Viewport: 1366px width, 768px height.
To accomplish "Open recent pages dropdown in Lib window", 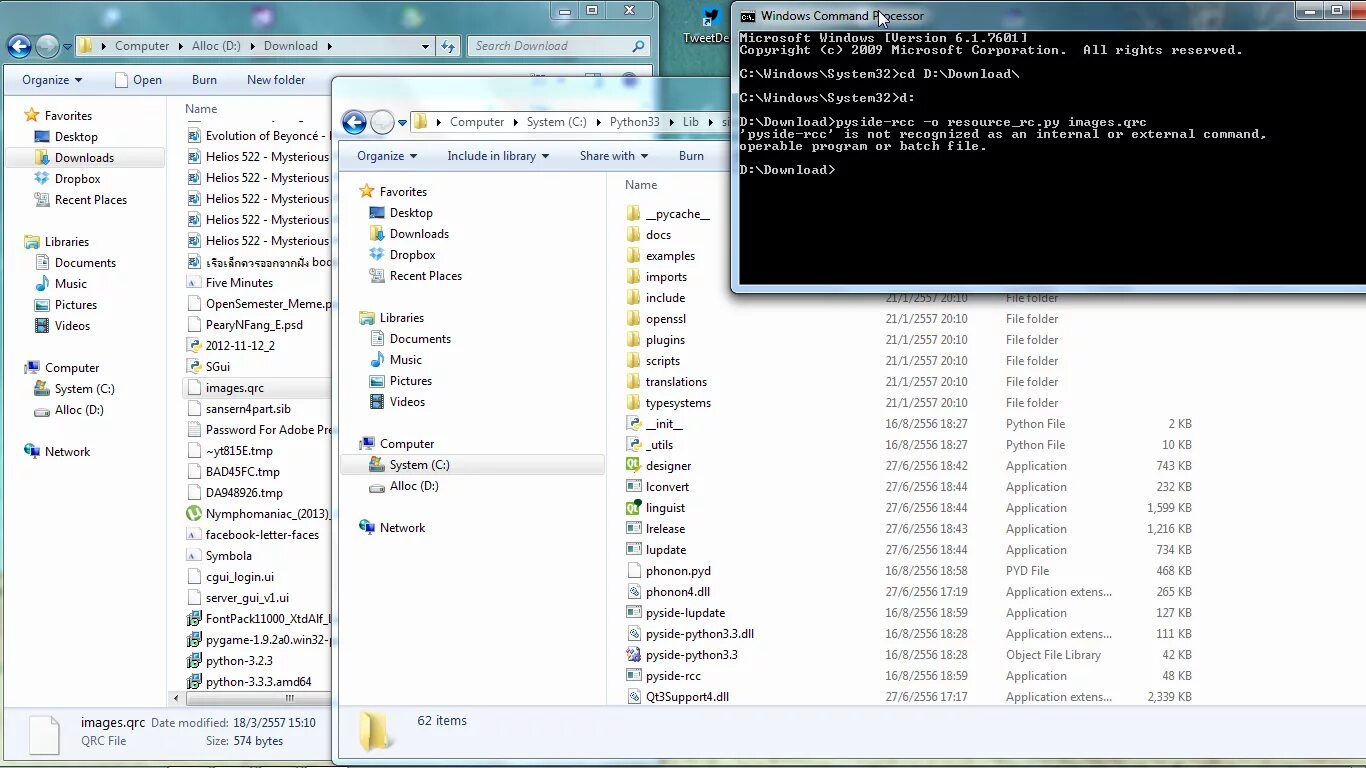I will 402,122.
